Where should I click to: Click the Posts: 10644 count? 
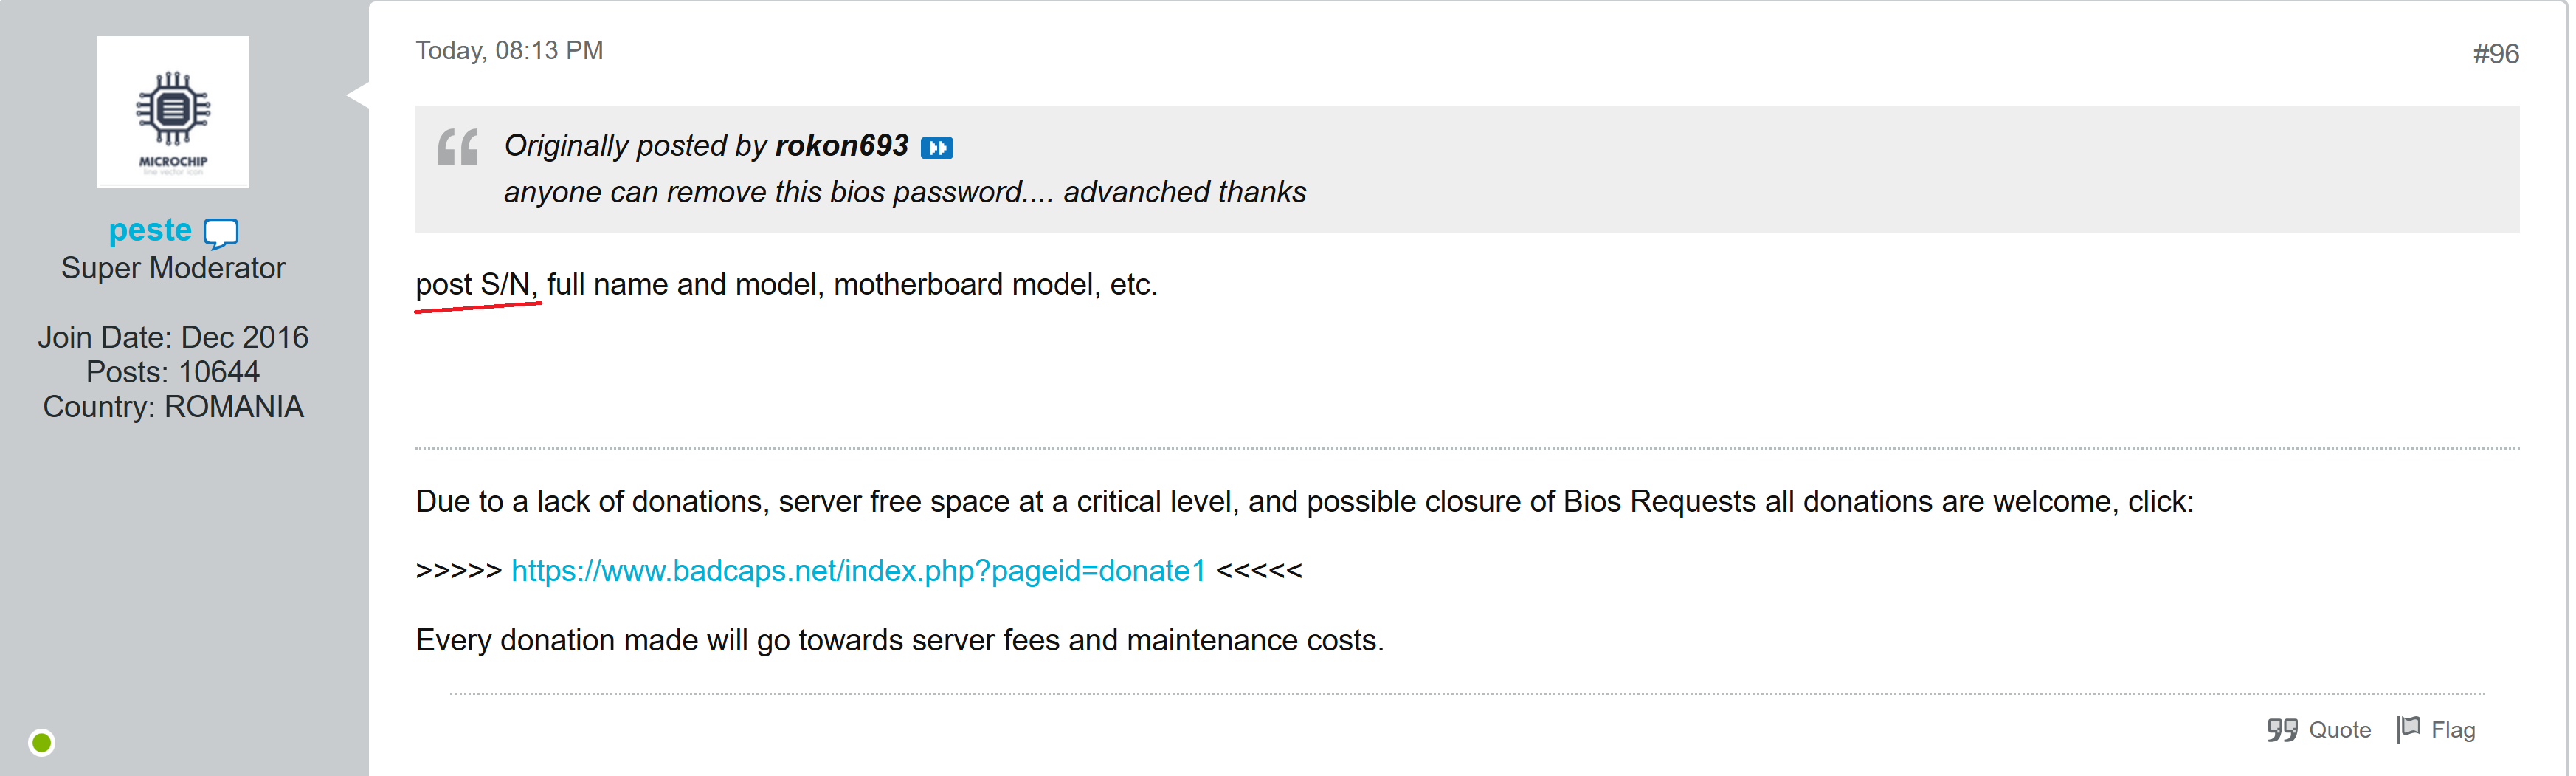point(173,372)
